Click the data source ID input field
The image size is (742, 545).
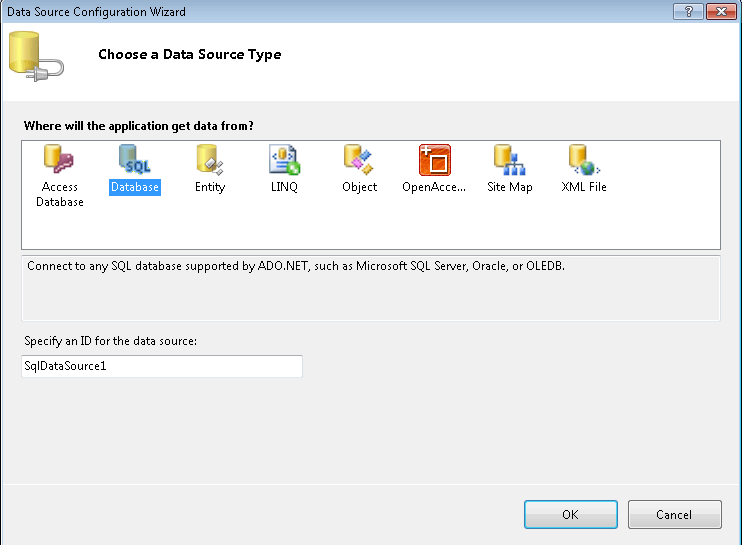[162, 366]
